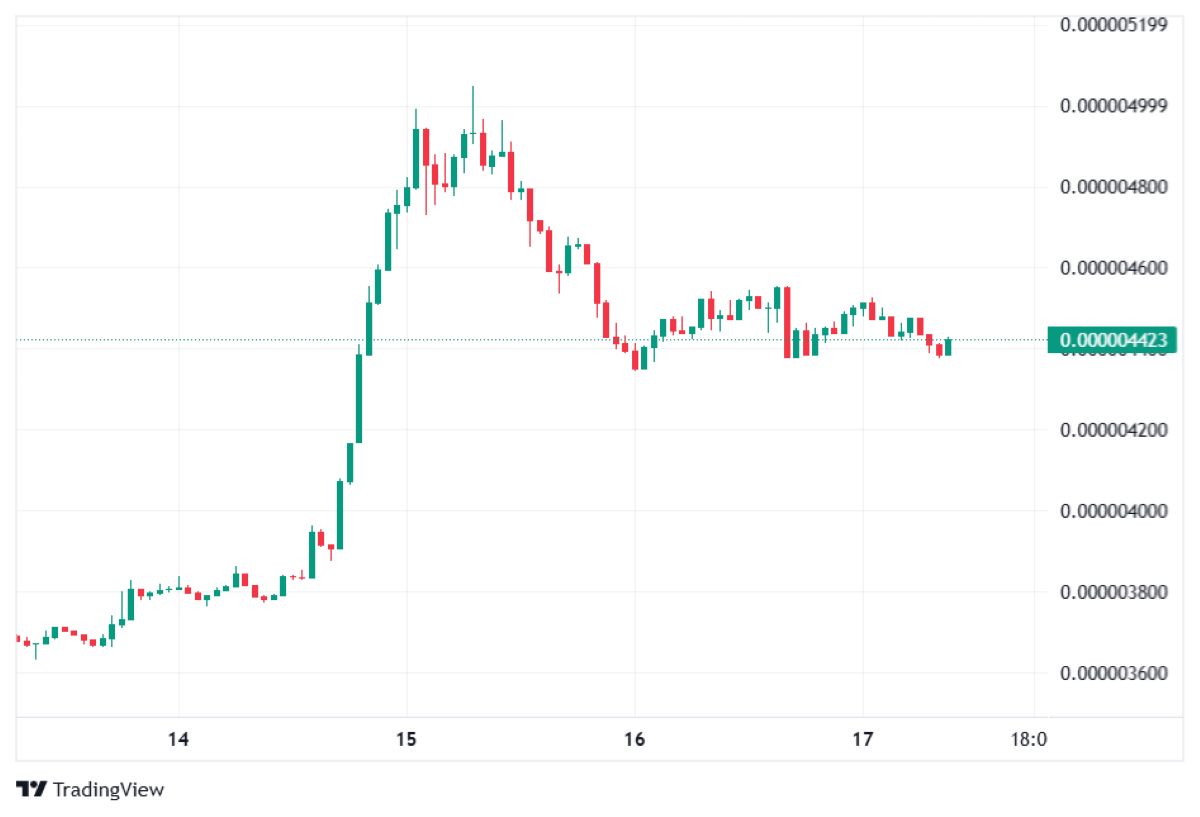Open the TradingView text link
This screenshot has height=817, width=1200.
(x=108, y=789)
